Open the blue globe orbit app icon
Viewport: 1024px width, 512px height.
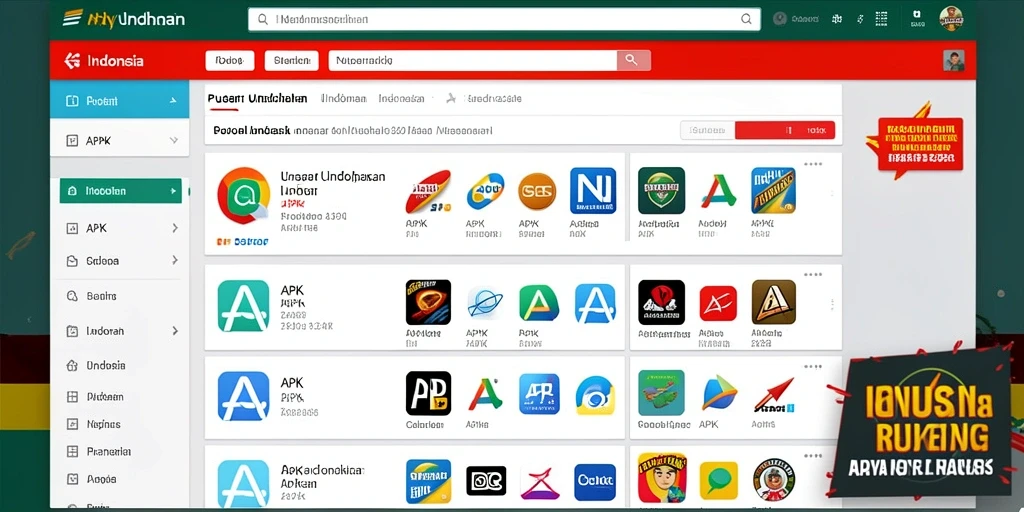(x=485, y=303)
